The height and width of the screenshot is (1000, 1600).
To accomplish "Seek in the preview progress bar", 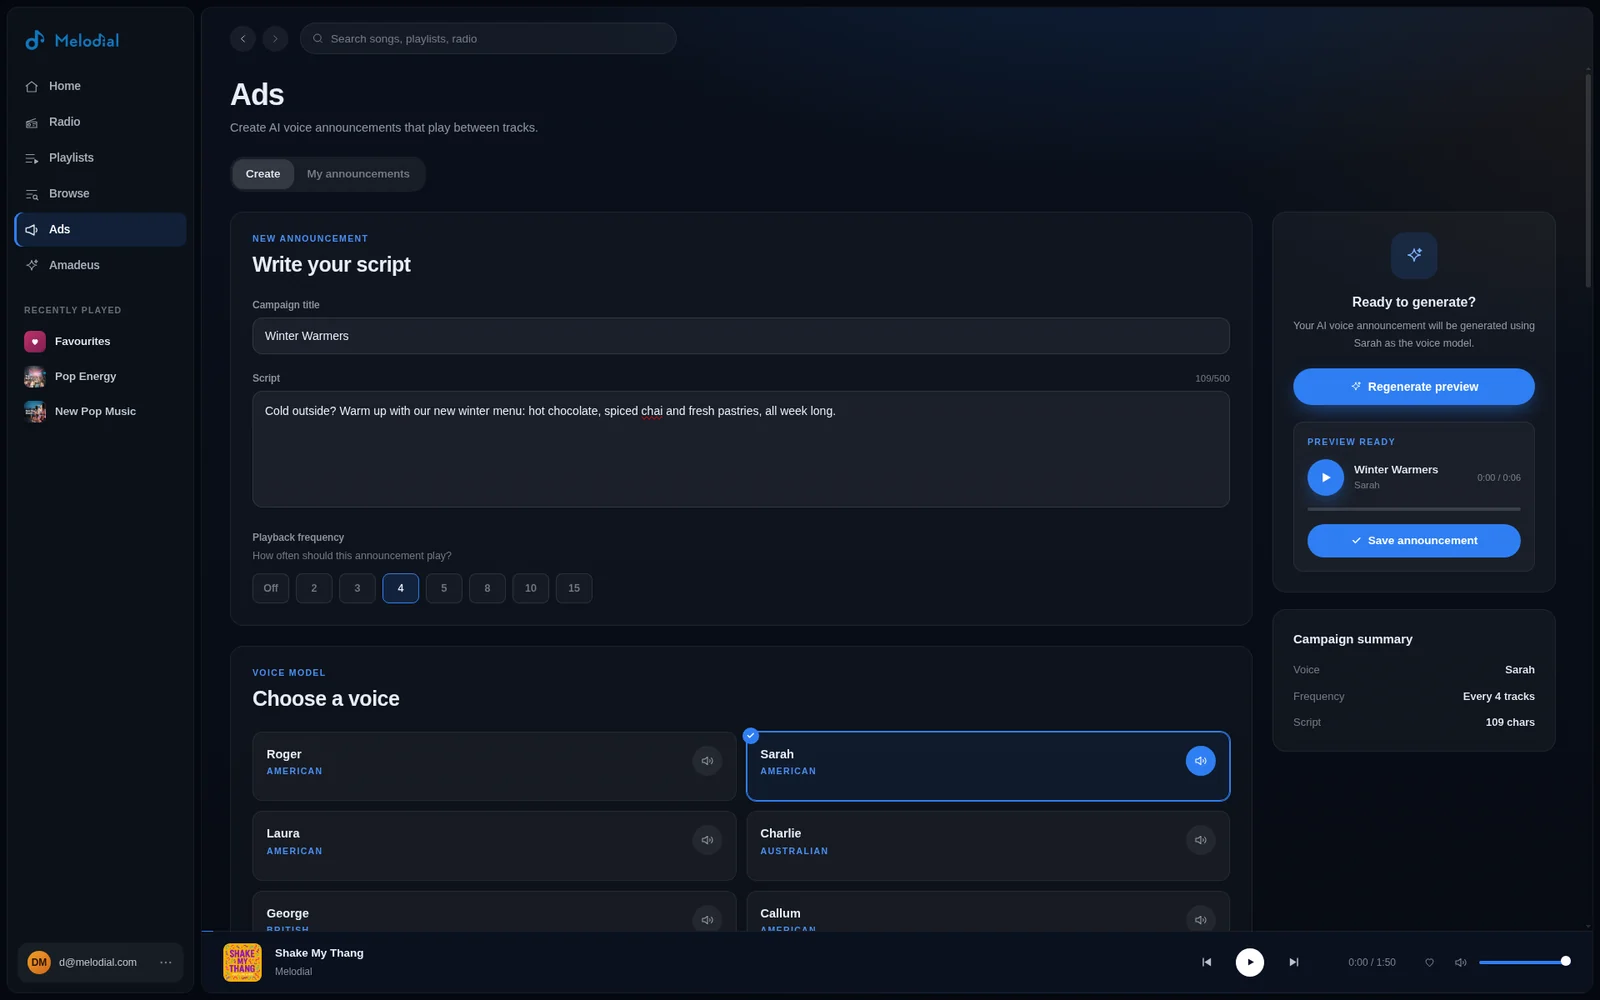I will click(1414, 509).
